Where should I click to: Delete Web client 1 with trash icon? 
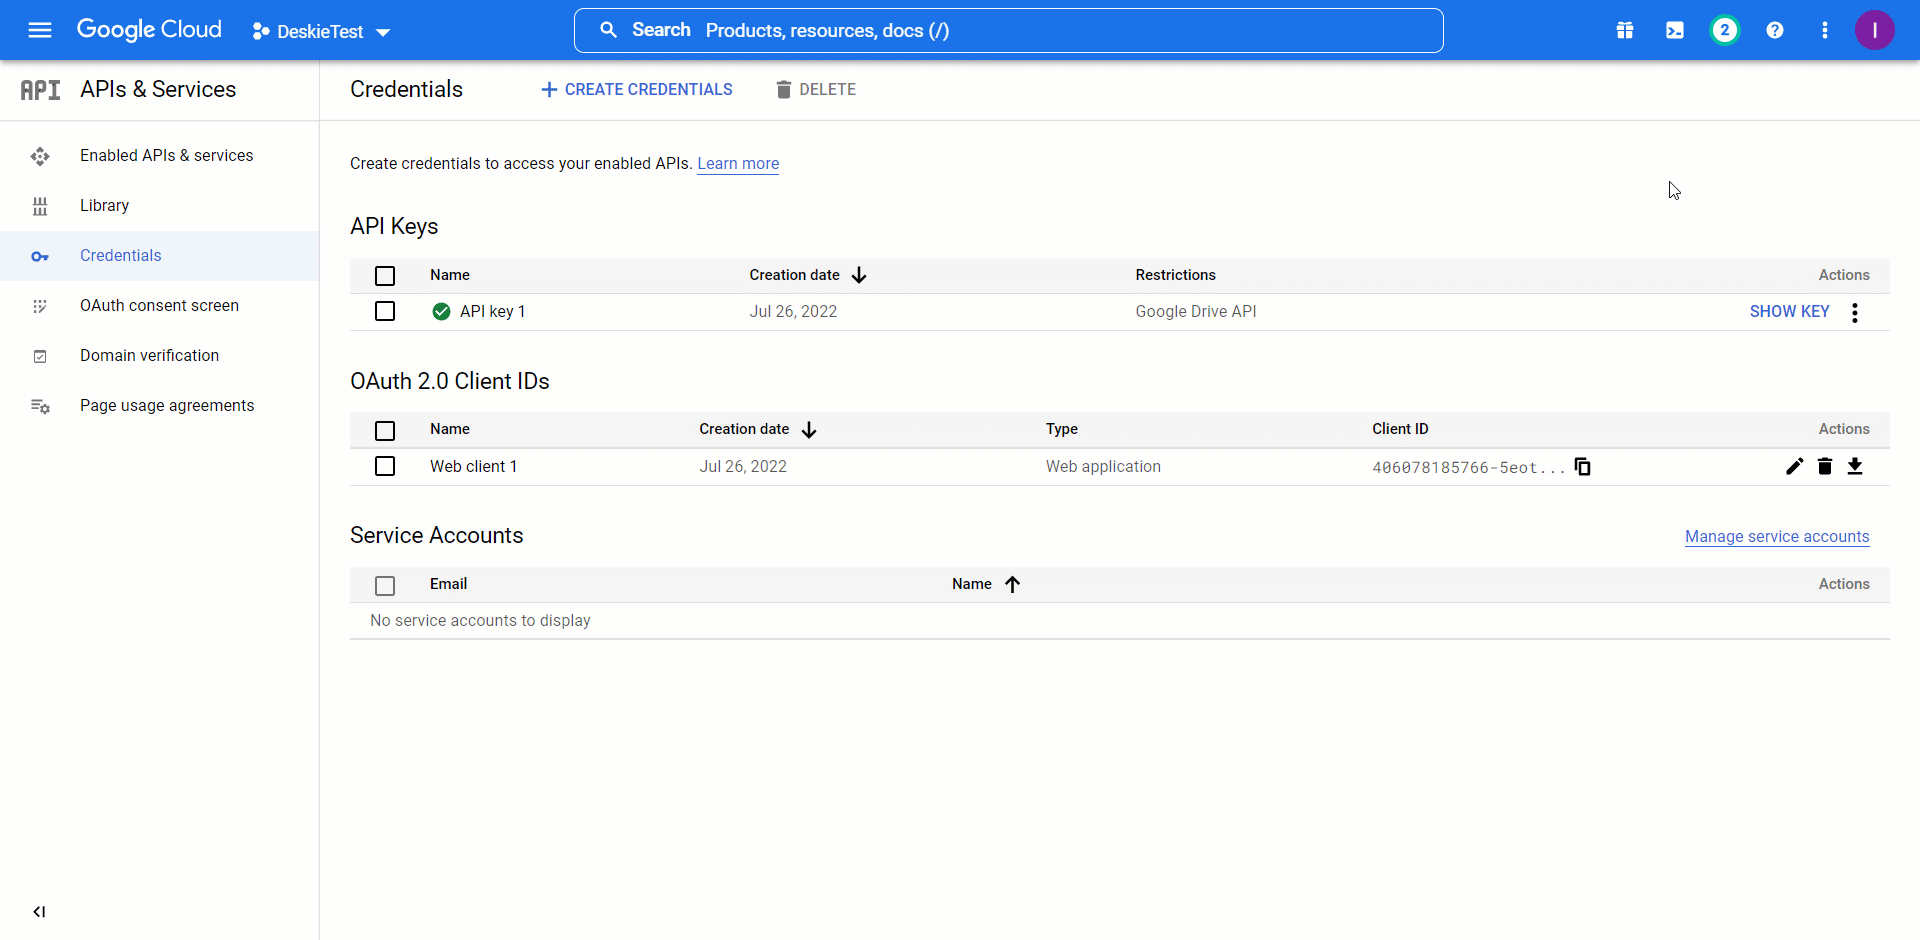[x=1825, y=466]
